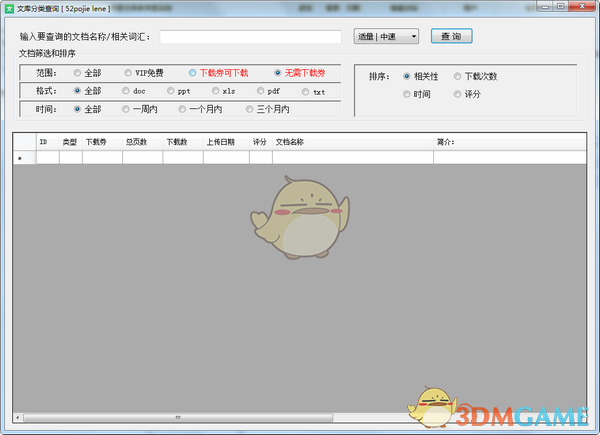Click the 类型 column header

(x=70, y=142)
